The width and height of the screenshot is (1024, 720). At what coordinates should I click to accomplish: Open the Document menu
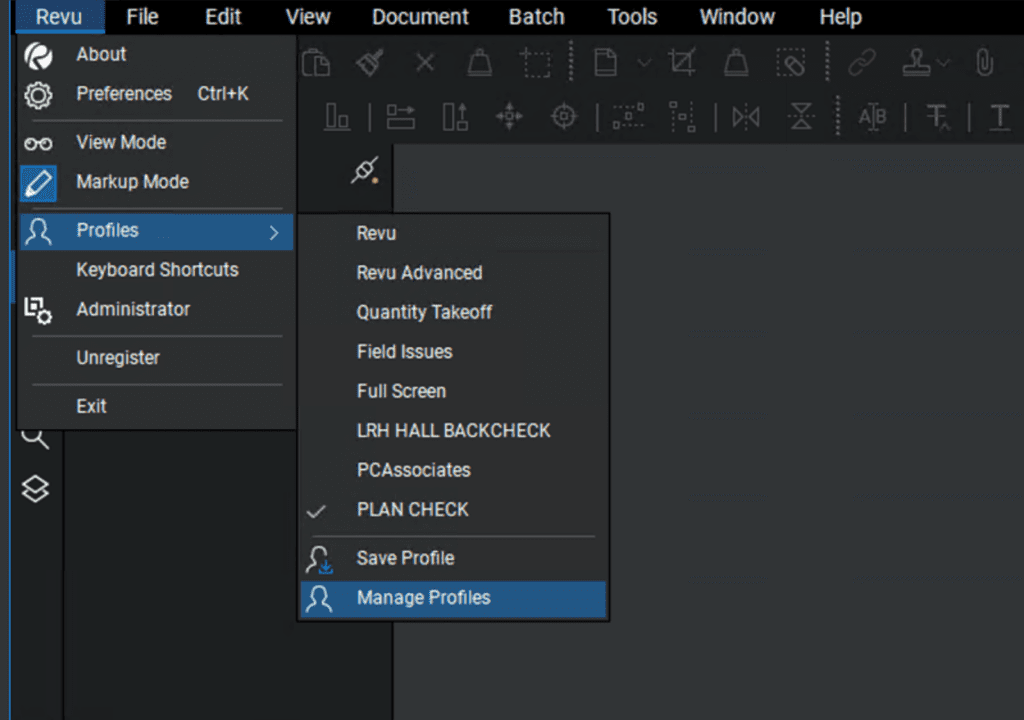[421, 17]
